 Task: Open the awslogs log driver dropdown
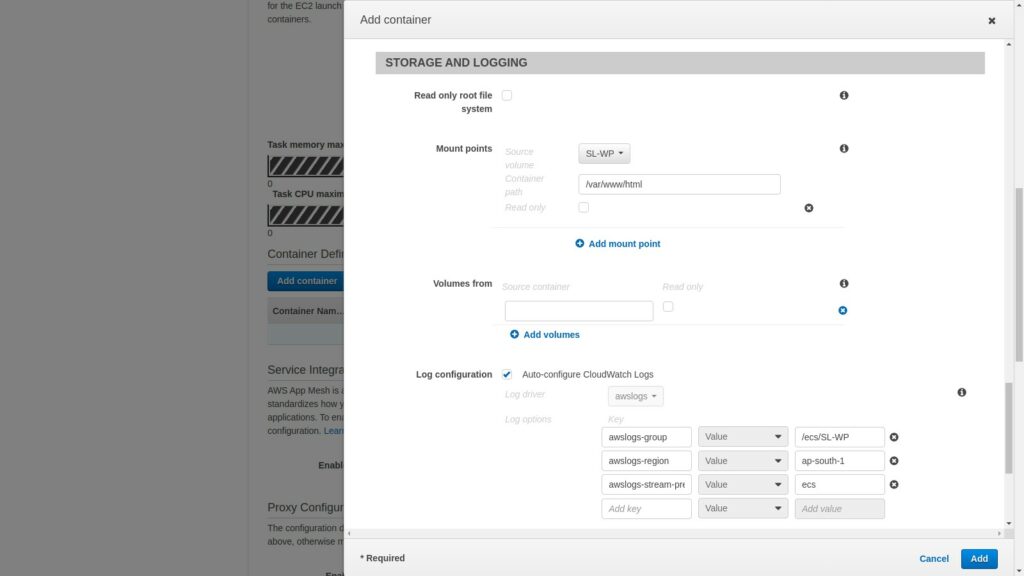[x=635, y=396]
